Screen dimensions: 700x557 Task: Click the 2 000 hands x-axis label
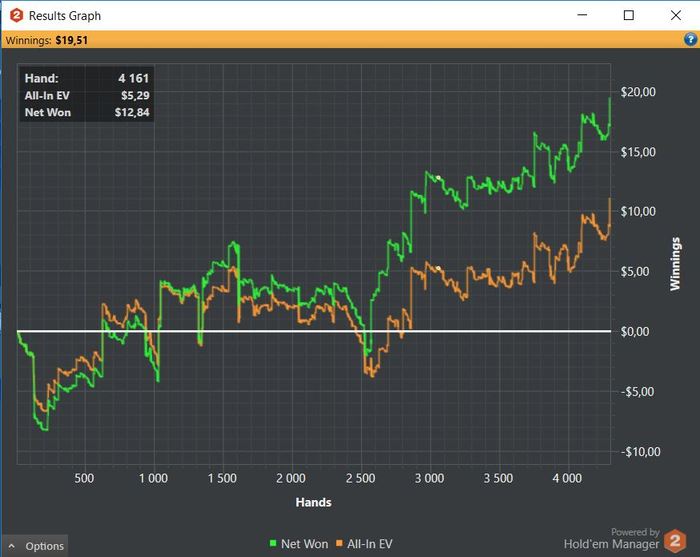pyautogui.click(x=291, y=478)
